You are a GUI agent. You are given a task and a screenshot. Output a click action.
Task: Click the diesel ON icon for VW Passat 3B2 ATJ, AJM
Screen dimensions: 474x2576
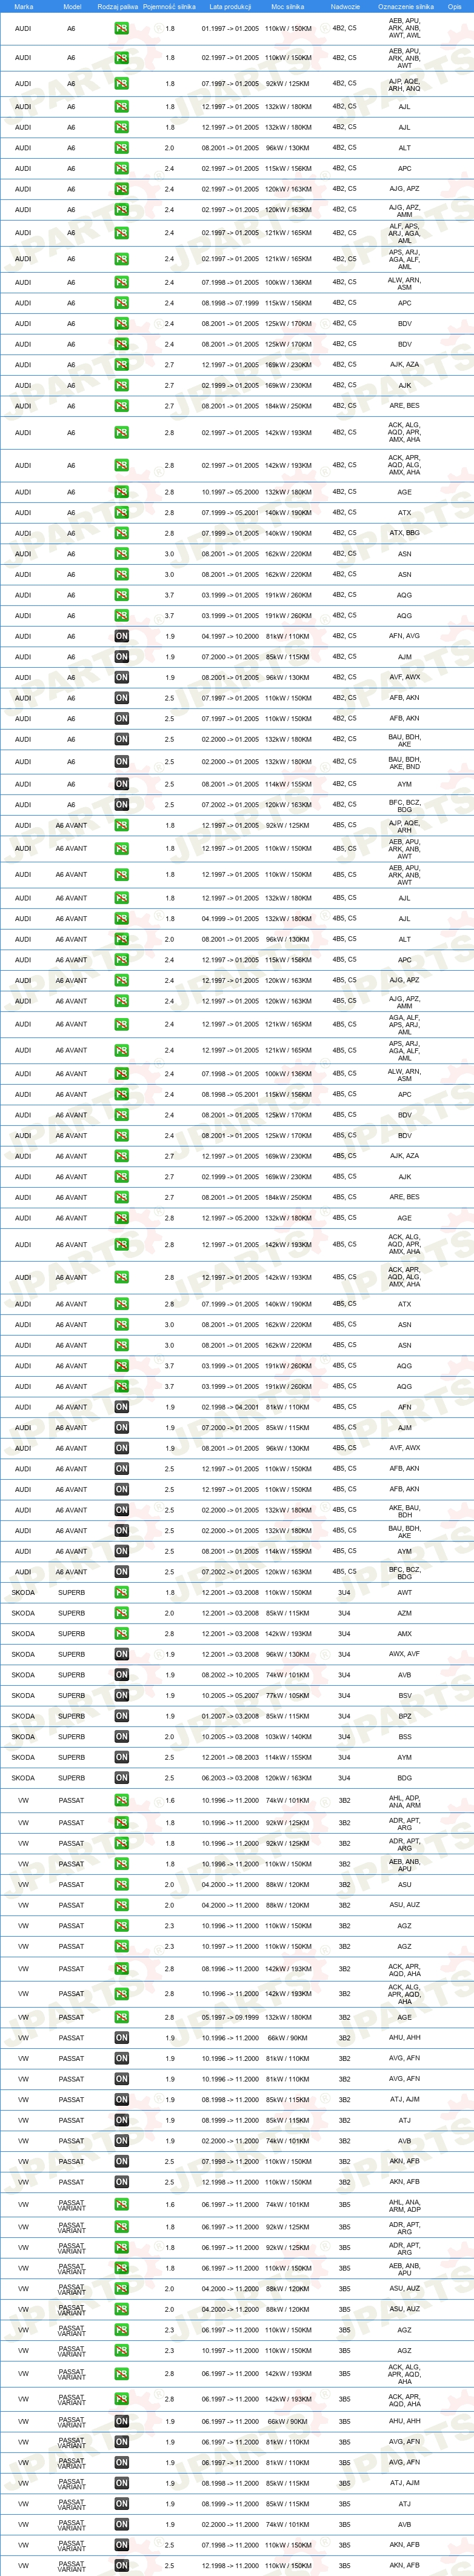click(121, 2100)
